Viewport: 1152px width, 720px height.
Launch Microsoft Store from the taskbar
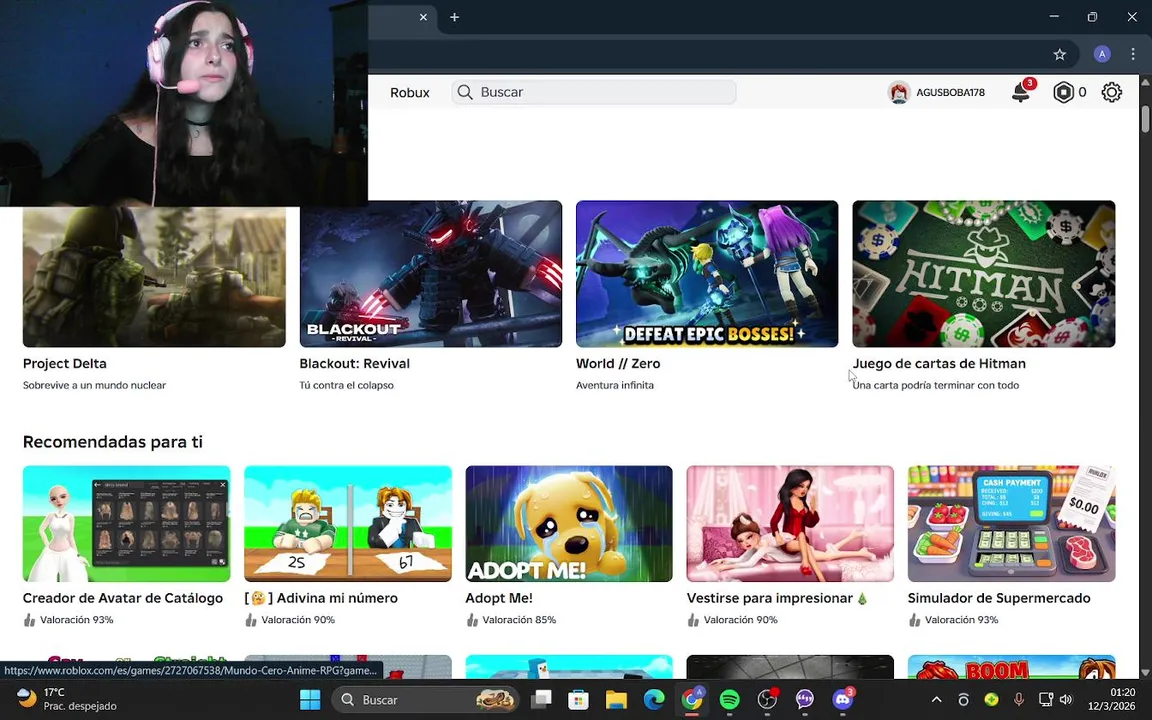(x=579, y=699)
